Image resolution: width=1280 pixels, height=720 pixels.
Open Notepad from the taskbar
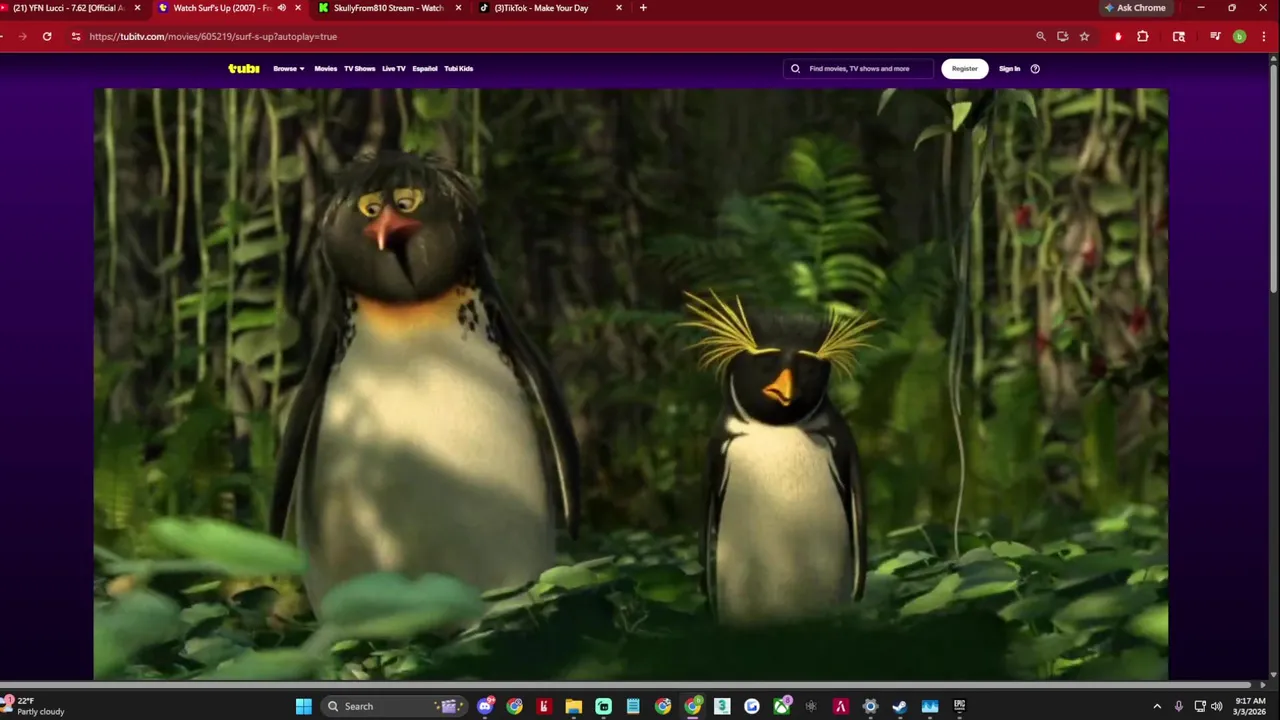click(x=633, y=706)
